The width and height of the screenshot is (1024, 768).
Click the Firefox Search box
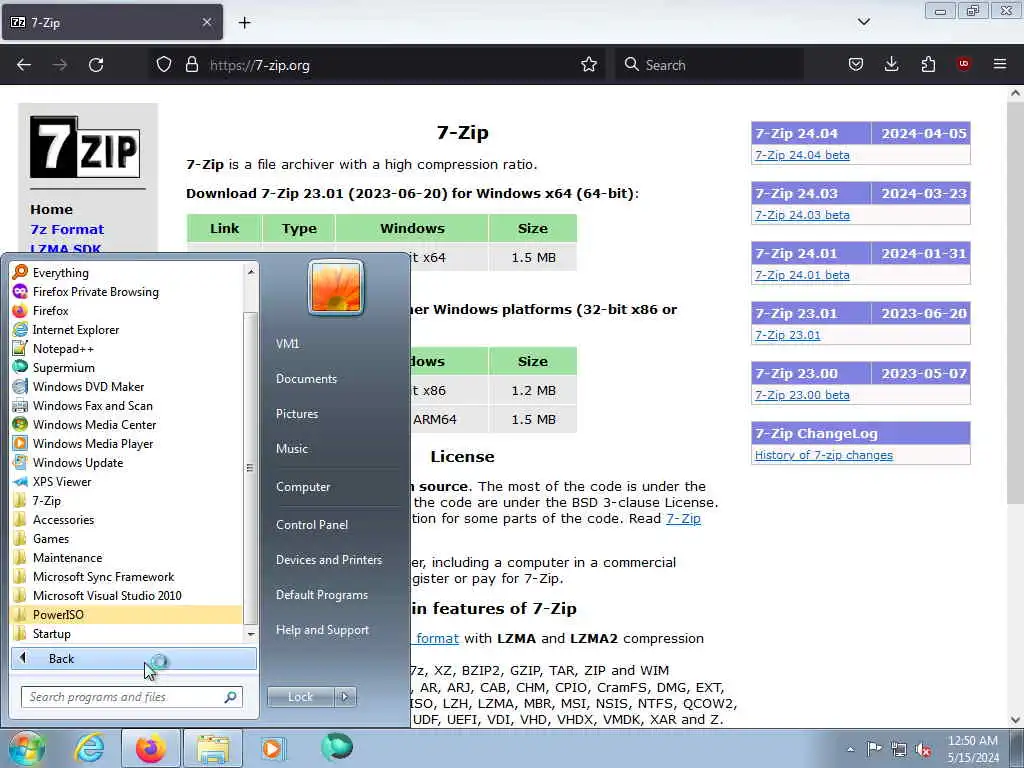click(x=709, y=65)
